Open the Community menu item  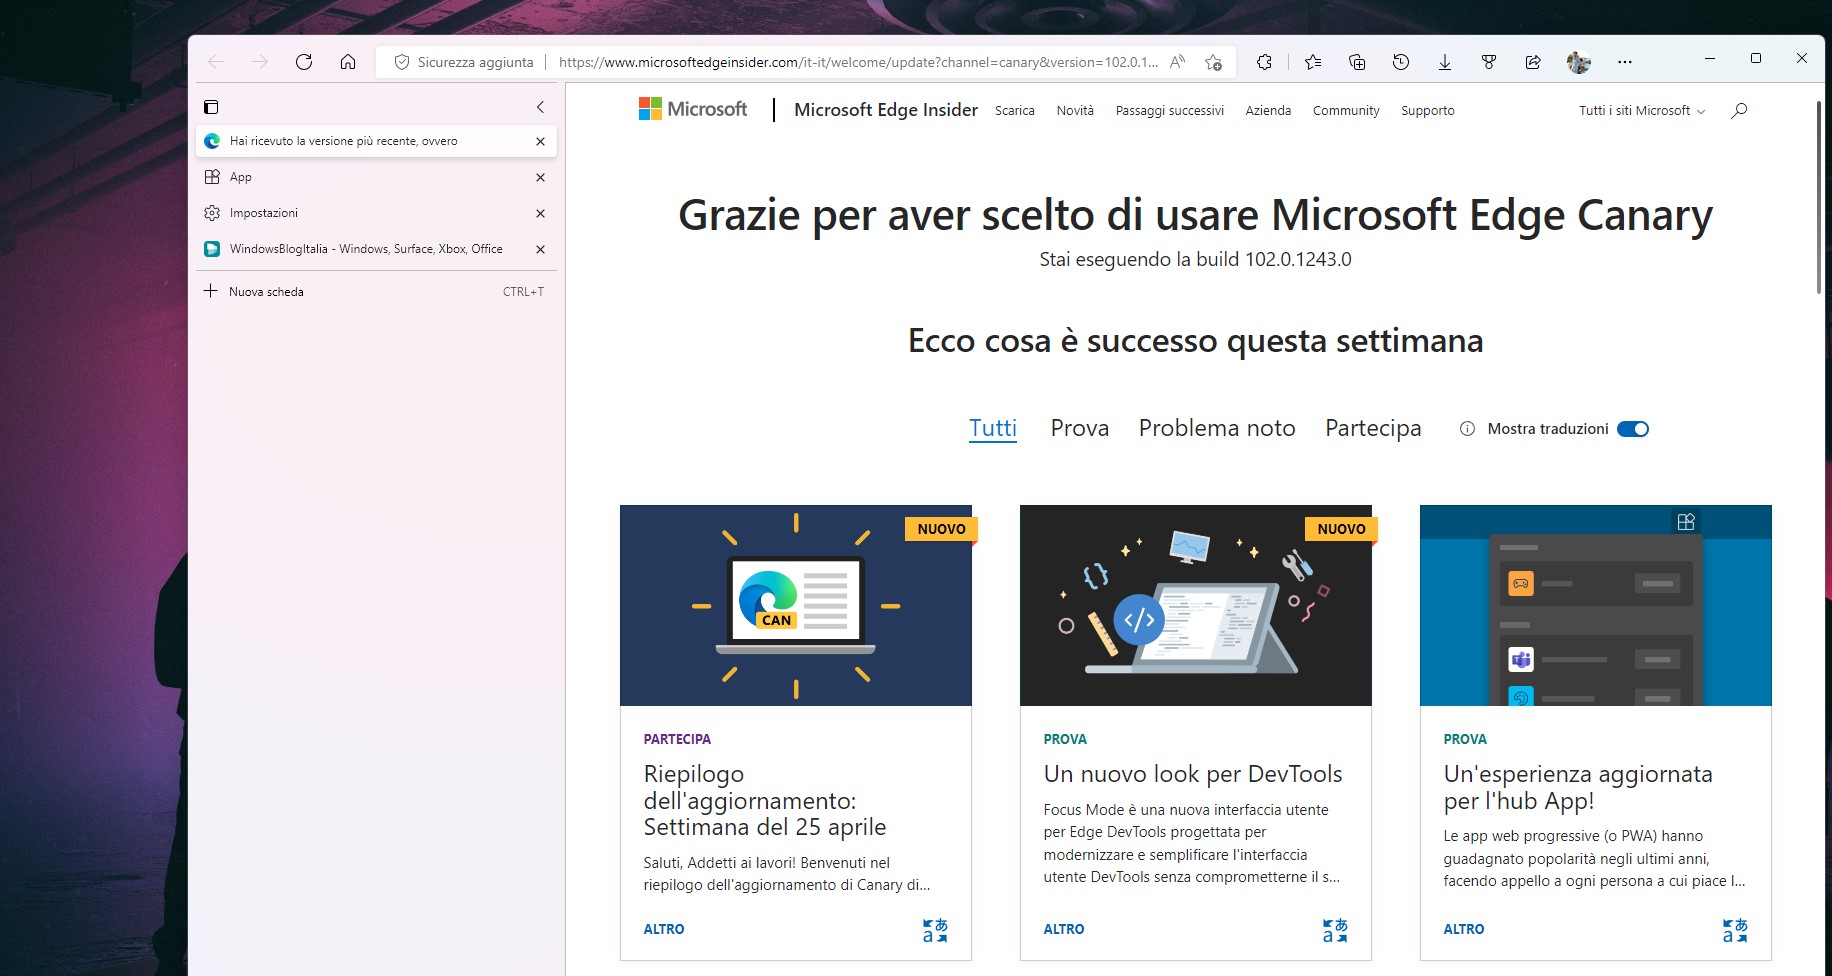(x=1346, y=111)
